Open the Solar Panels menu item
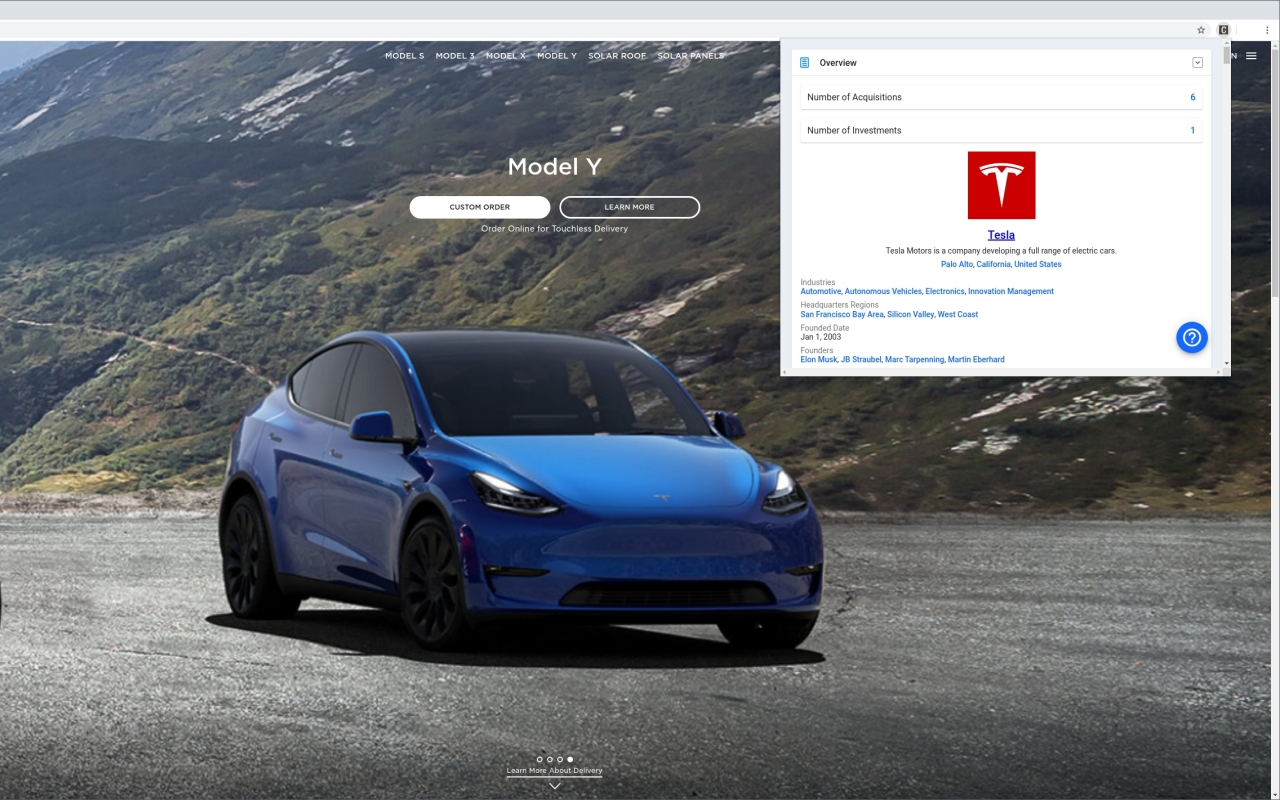The width and height of the screenshot is (1280, 800). tap(690, 56)
